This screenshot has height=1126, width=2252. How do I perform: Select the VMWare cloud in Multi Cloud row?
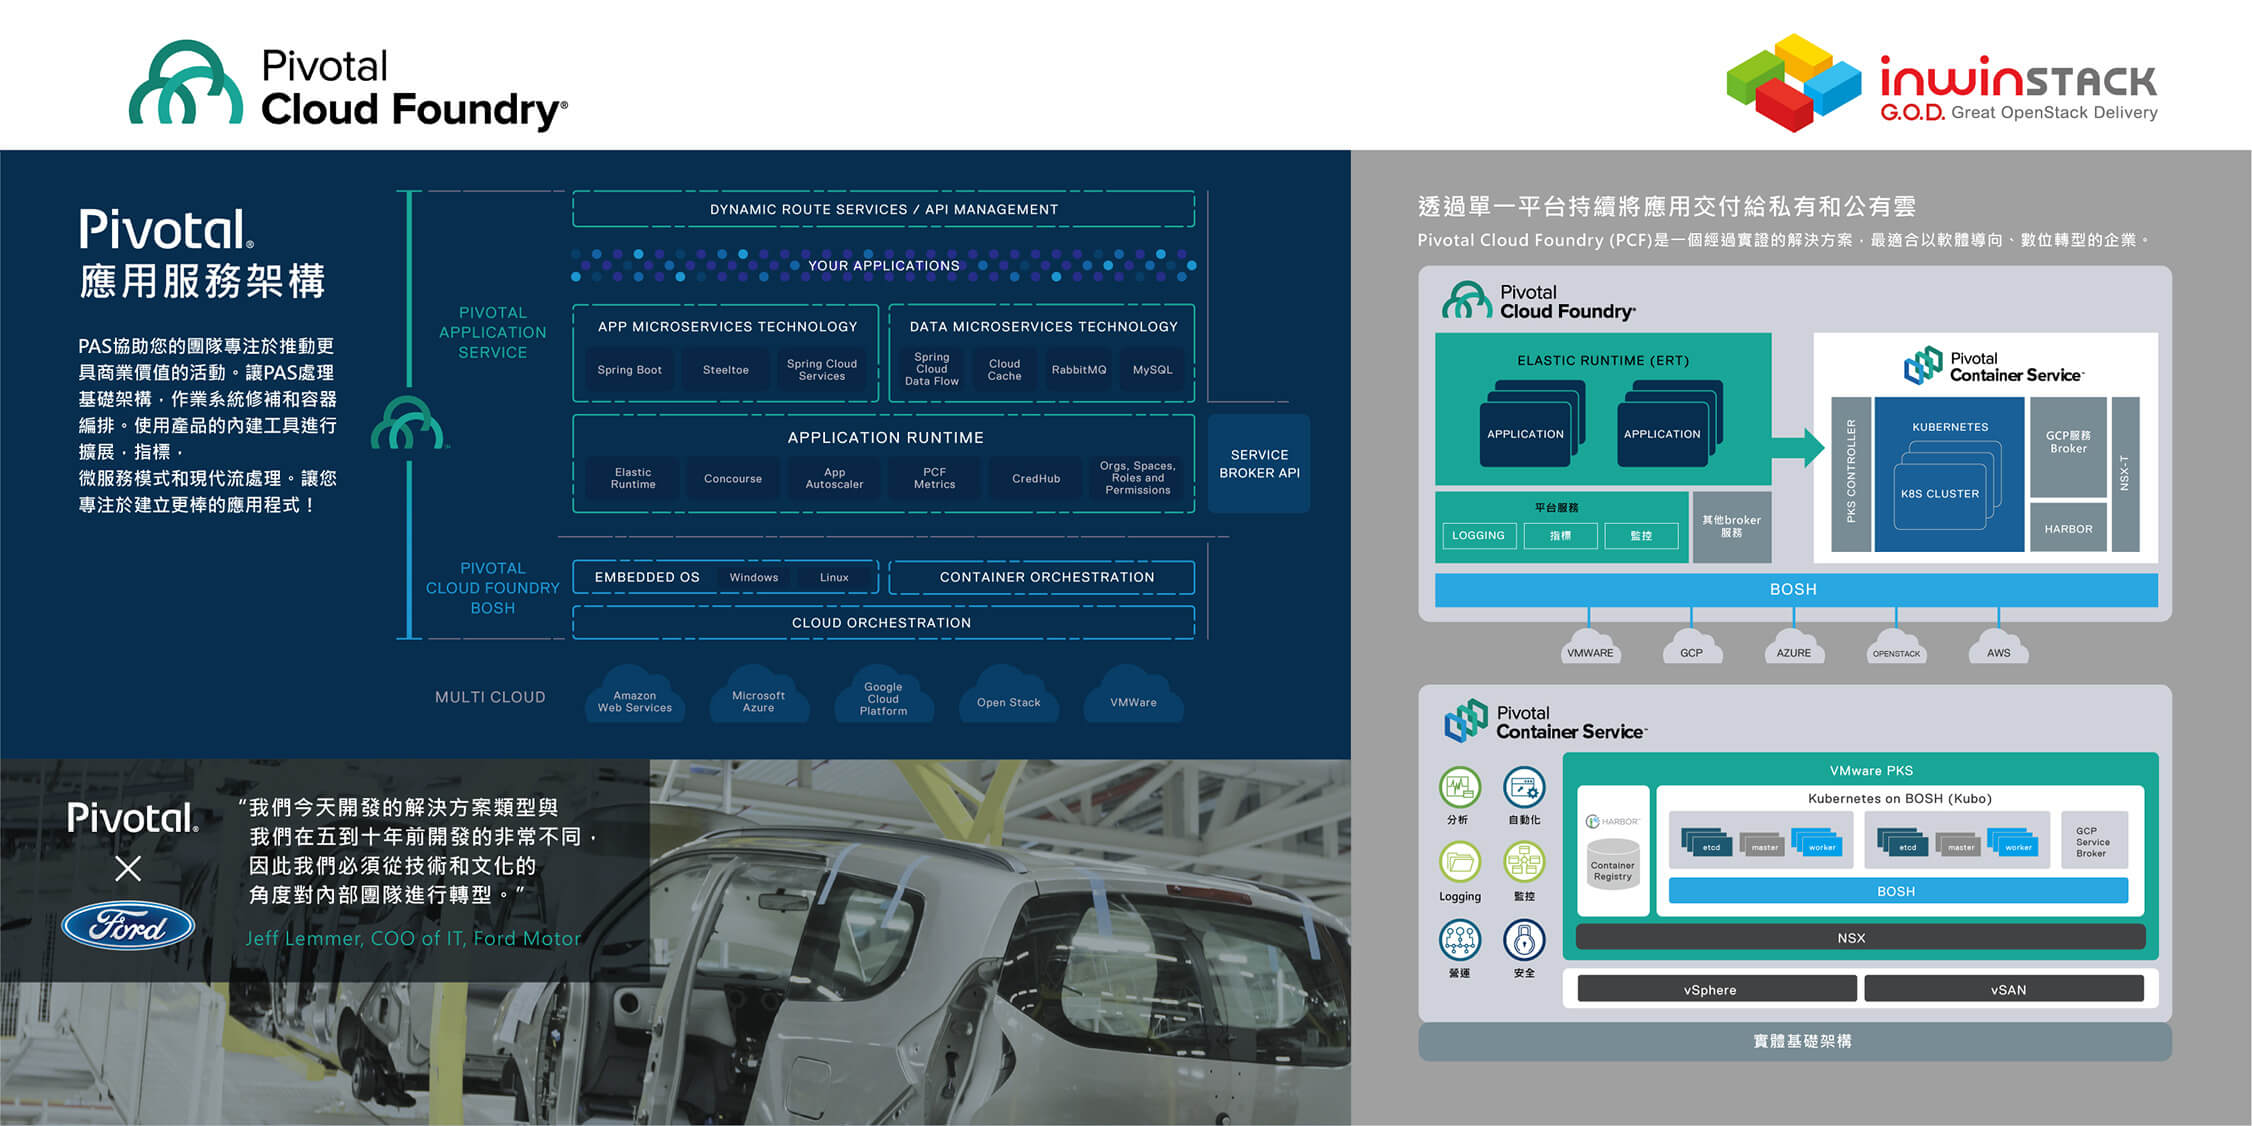(x=1133, y=696)
